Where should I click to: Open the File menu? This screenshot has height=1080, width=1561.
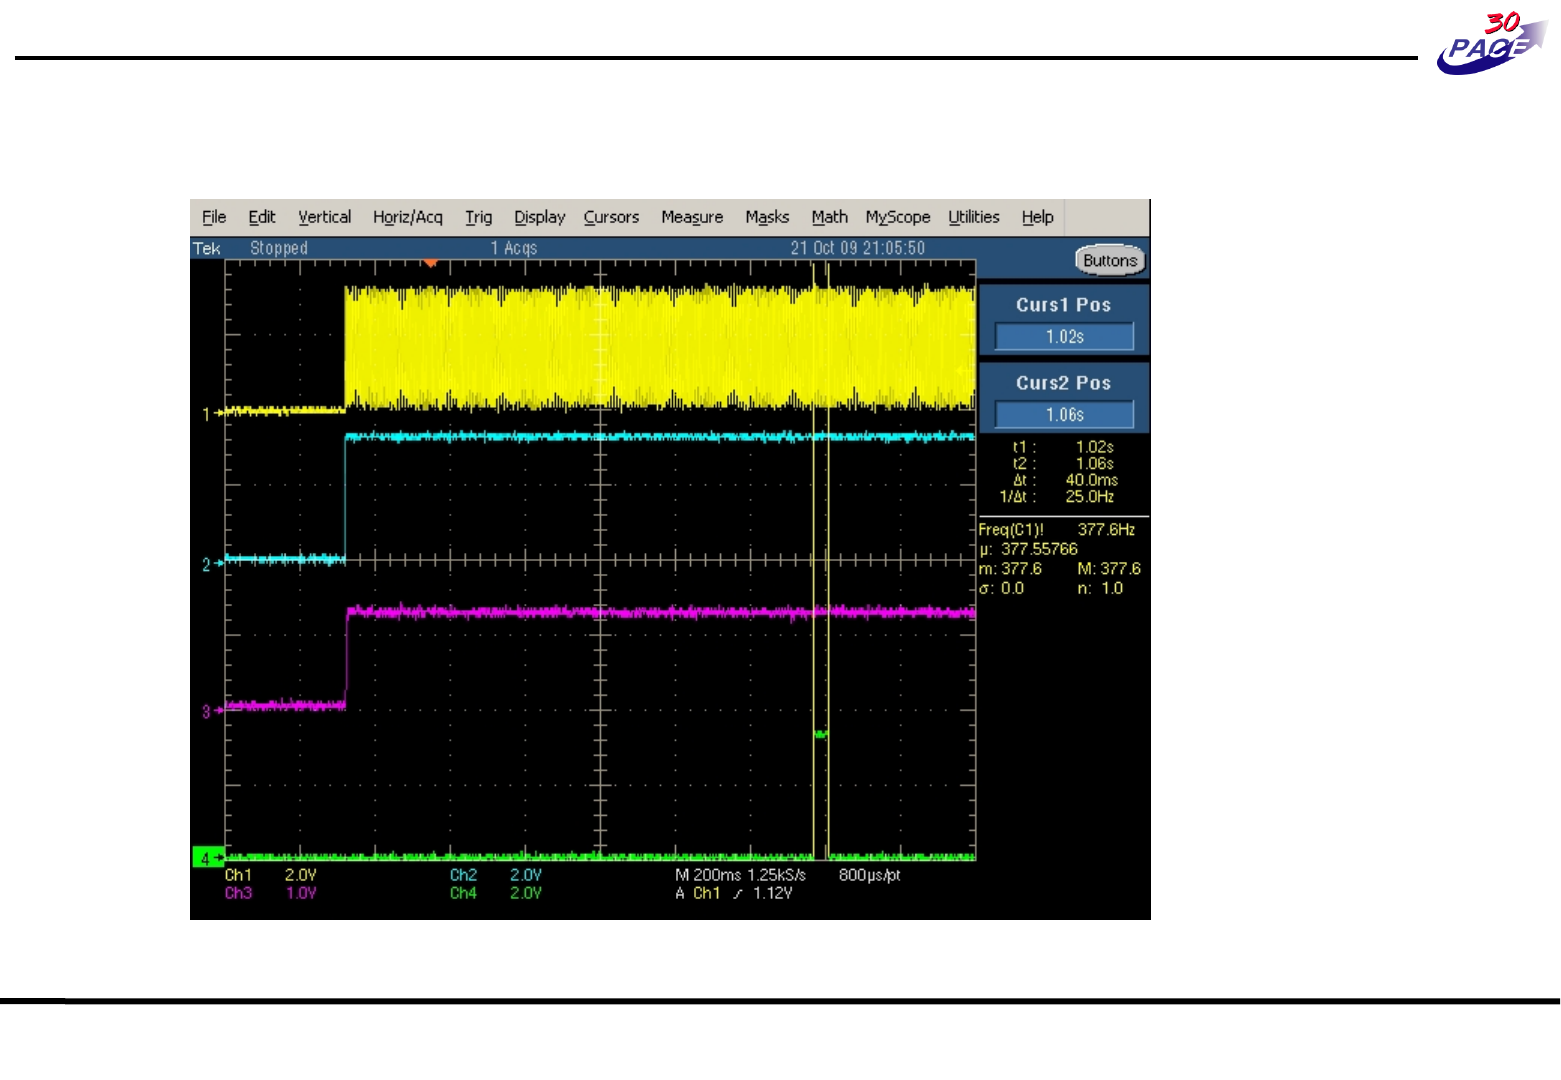(x=214, y=217)
